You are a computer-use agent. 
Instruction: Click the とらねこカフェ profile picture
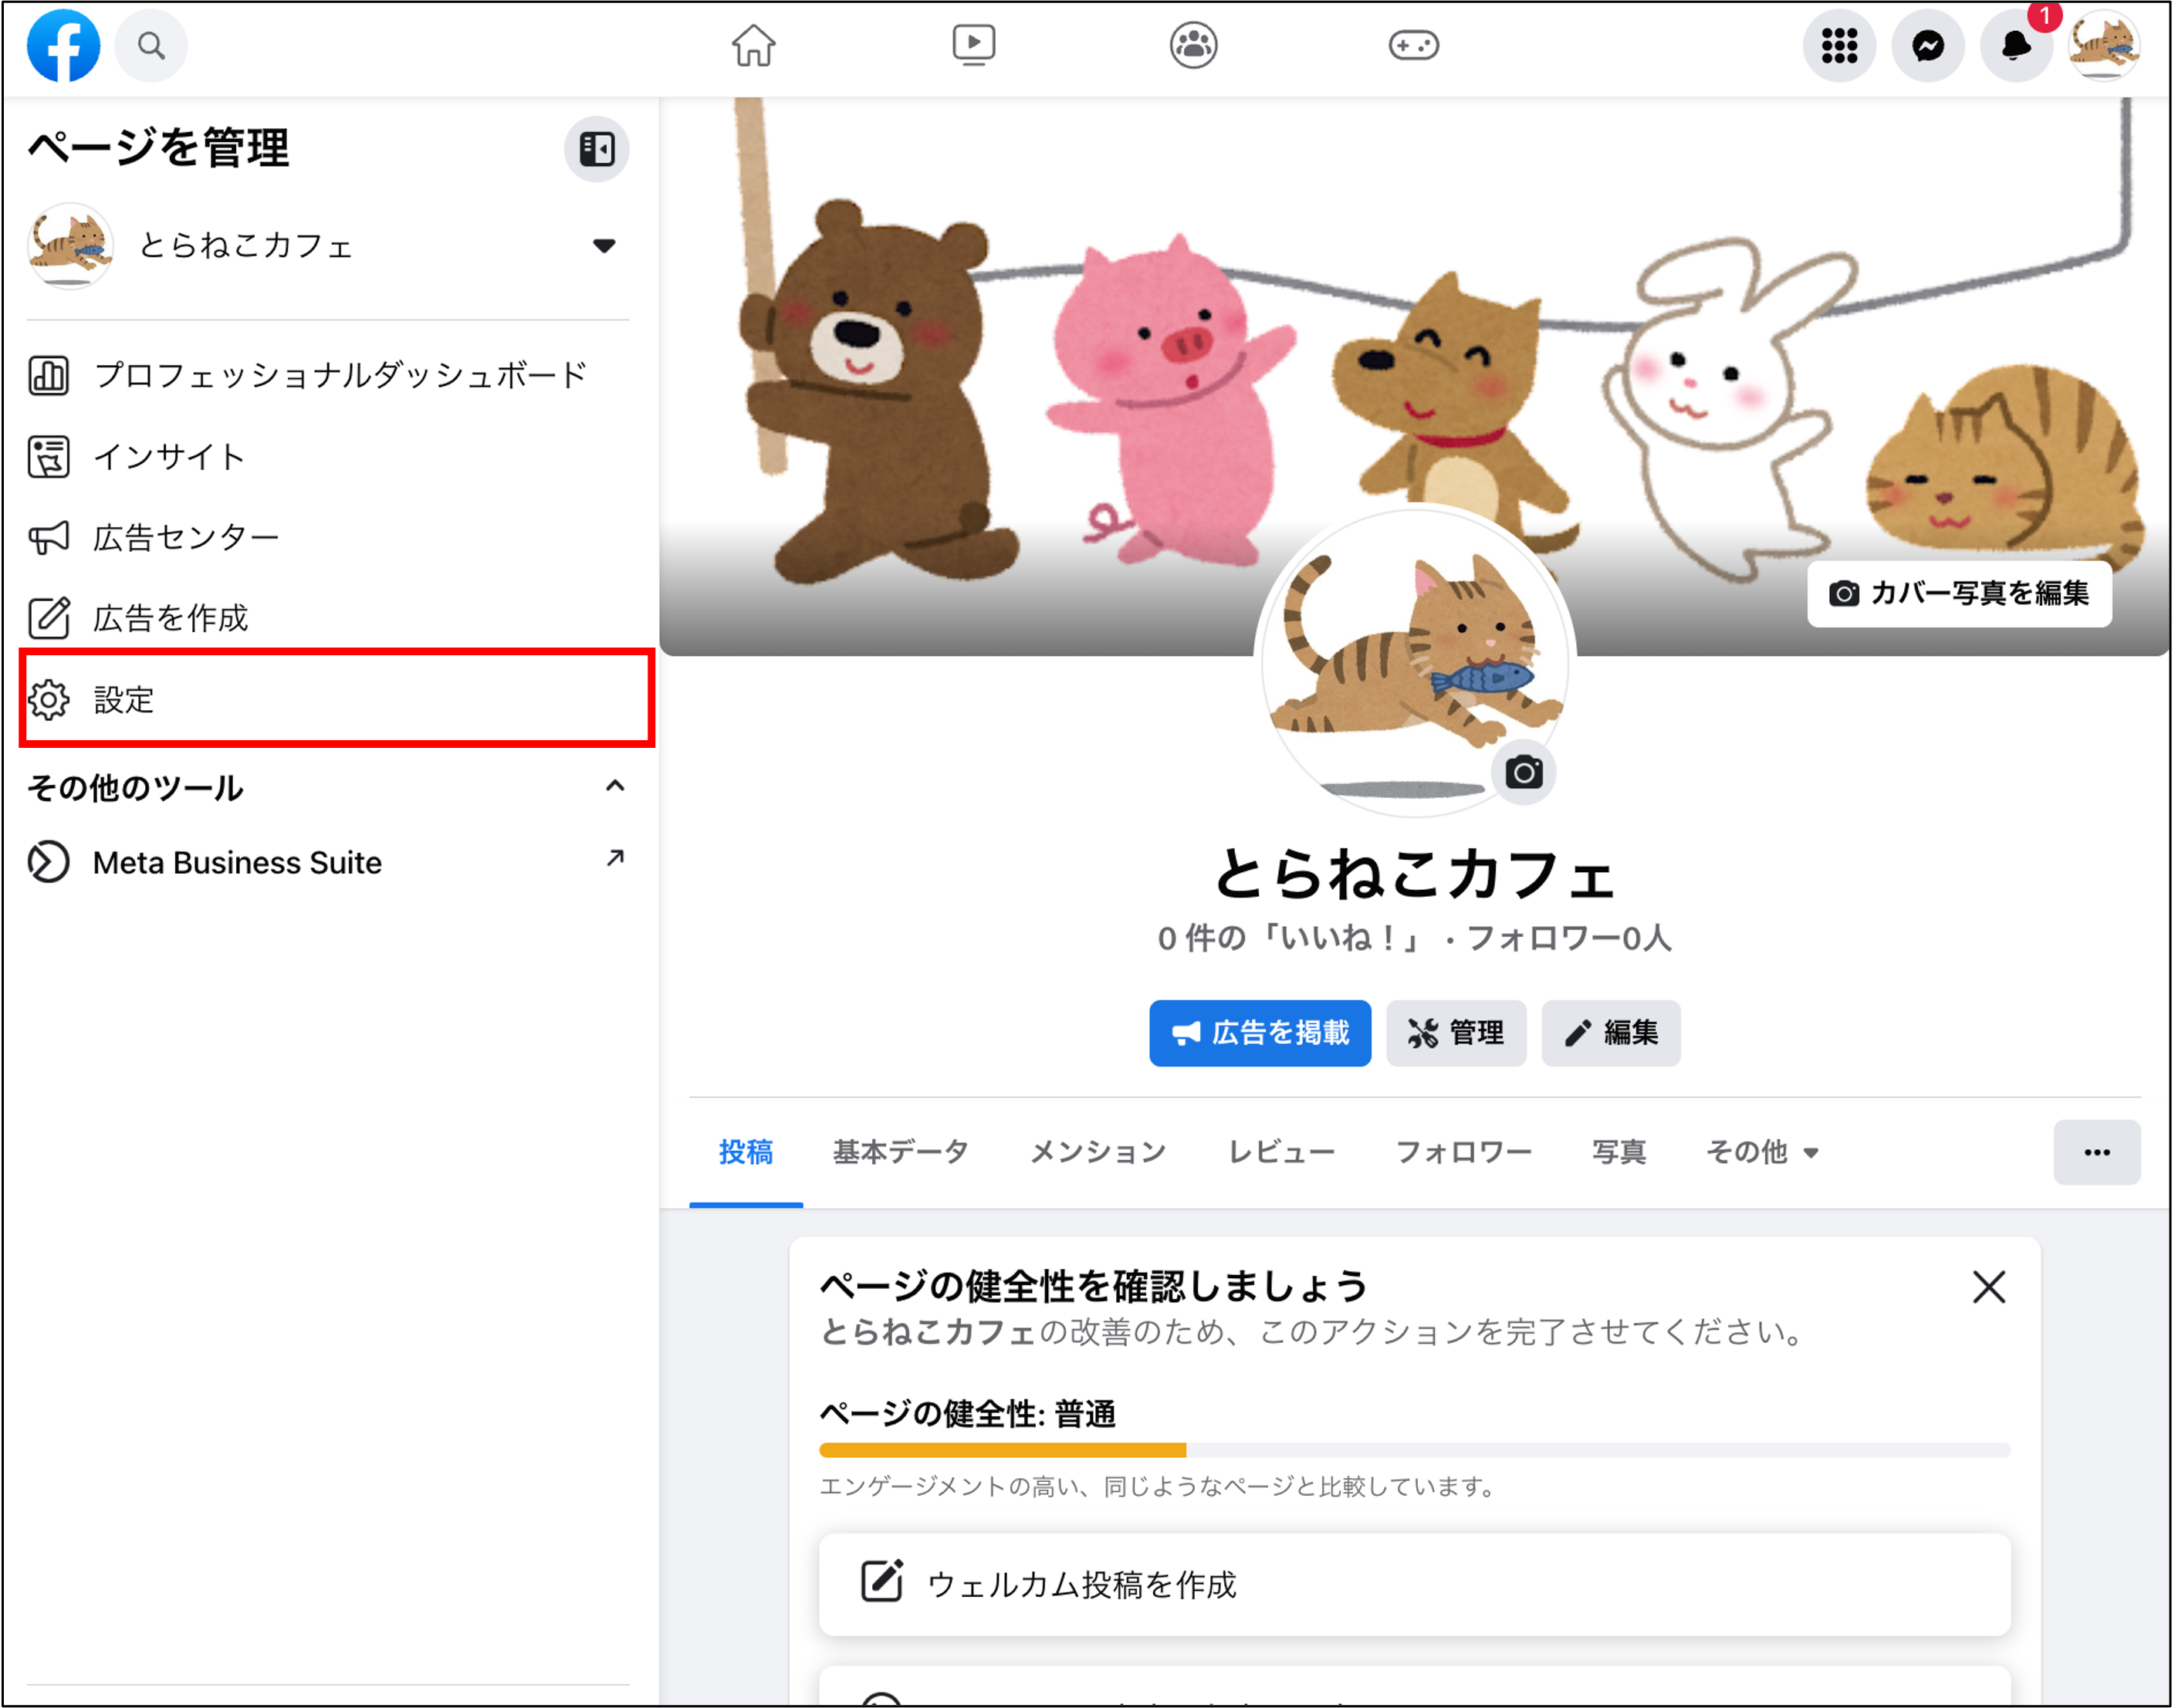[1414, 662]
